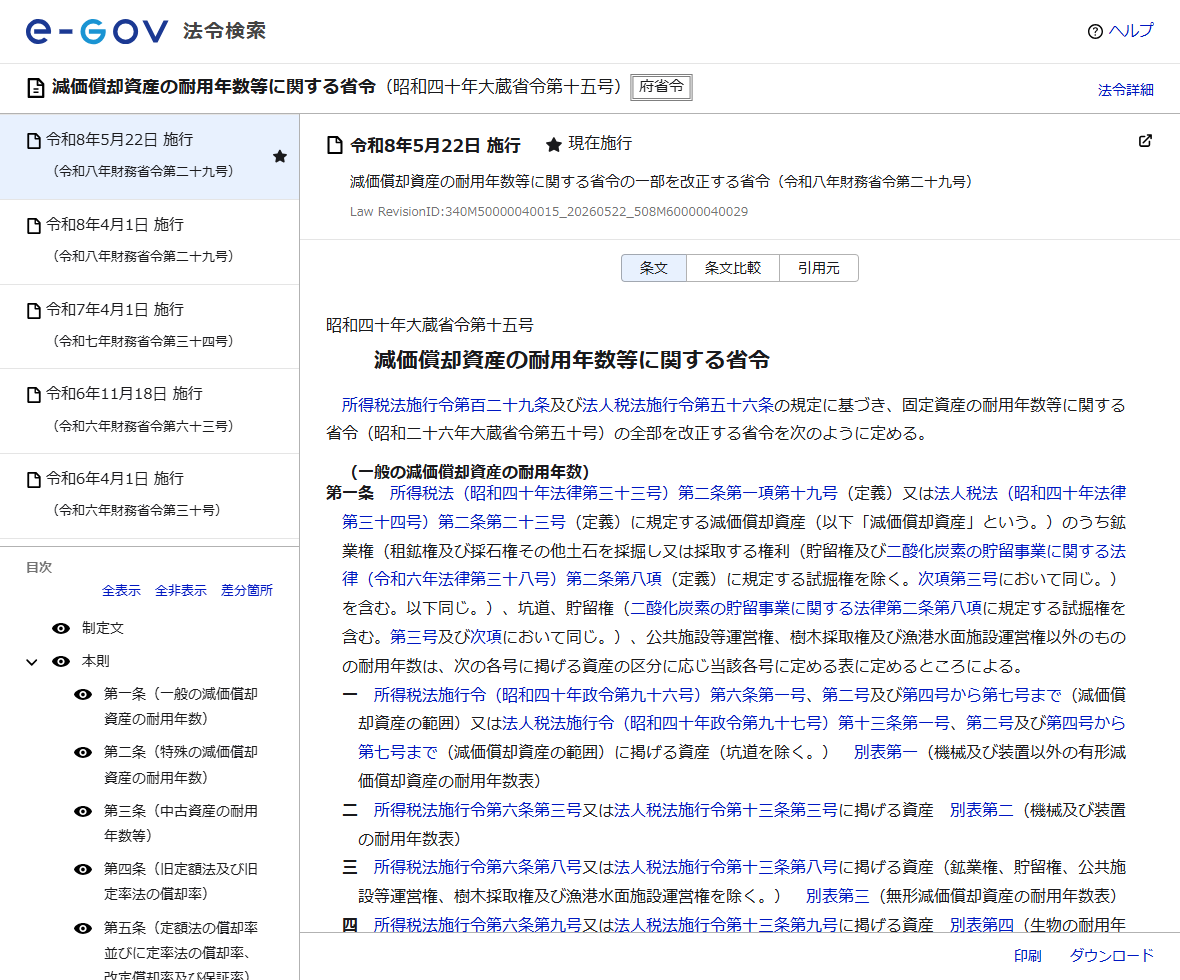Click 全非表示 in contents
The width and height of the screenshot is (1180, 980).
(x=181, y=591)
